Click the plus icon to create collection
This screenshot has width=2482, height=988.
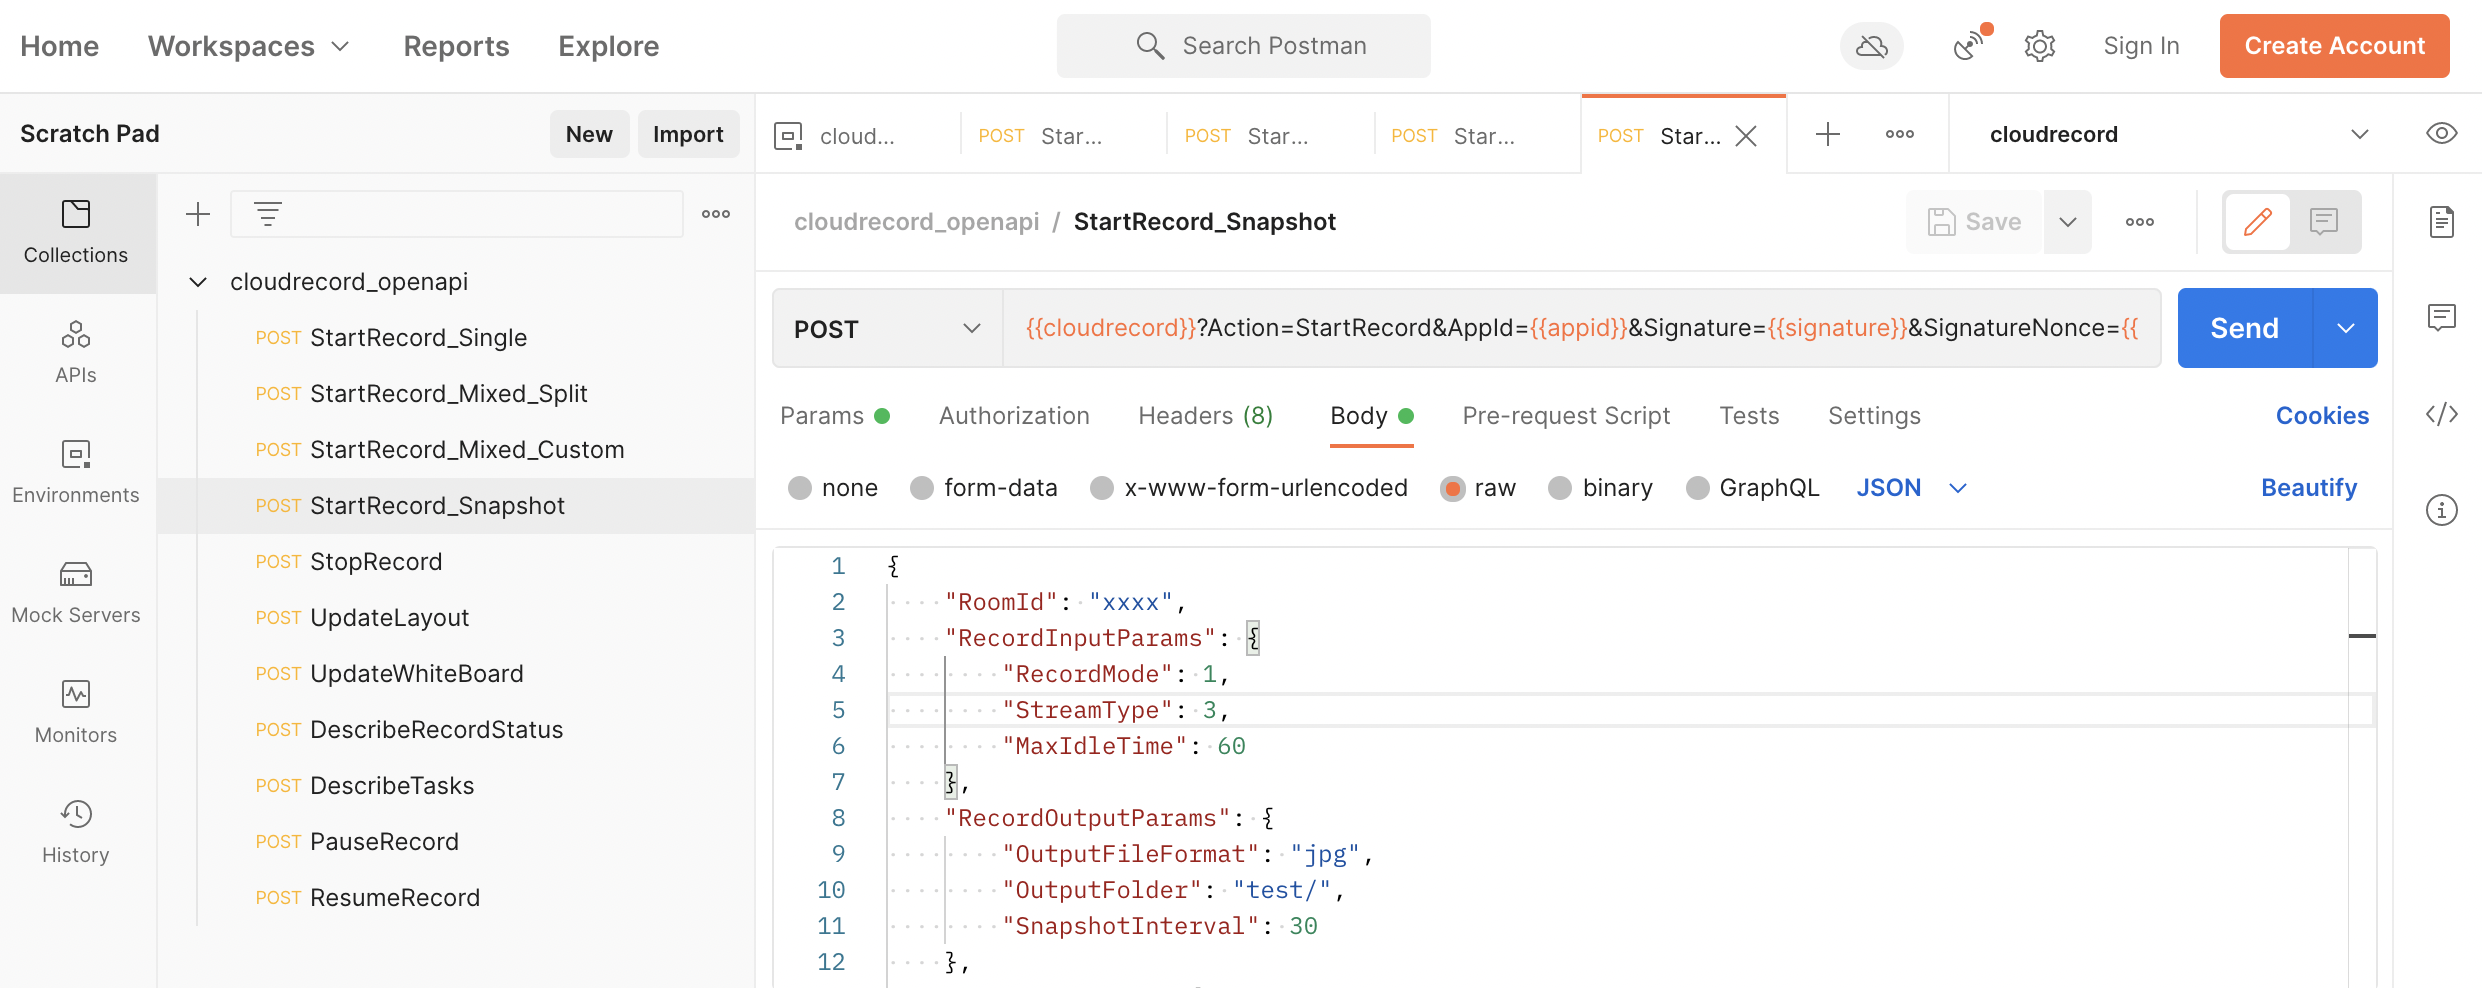[x=198, y=214]
